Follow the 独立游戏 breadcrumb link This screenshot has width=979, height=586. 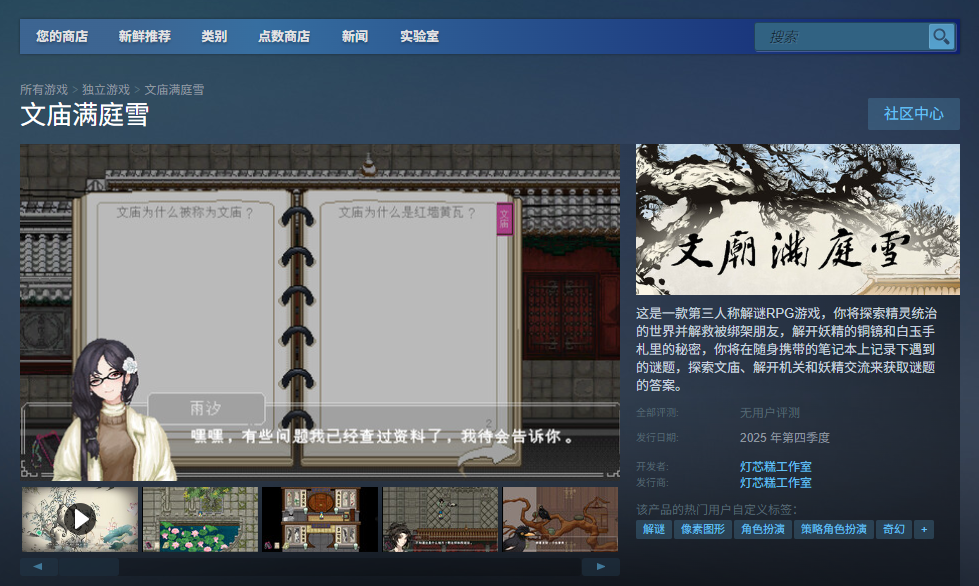[106, 90]
